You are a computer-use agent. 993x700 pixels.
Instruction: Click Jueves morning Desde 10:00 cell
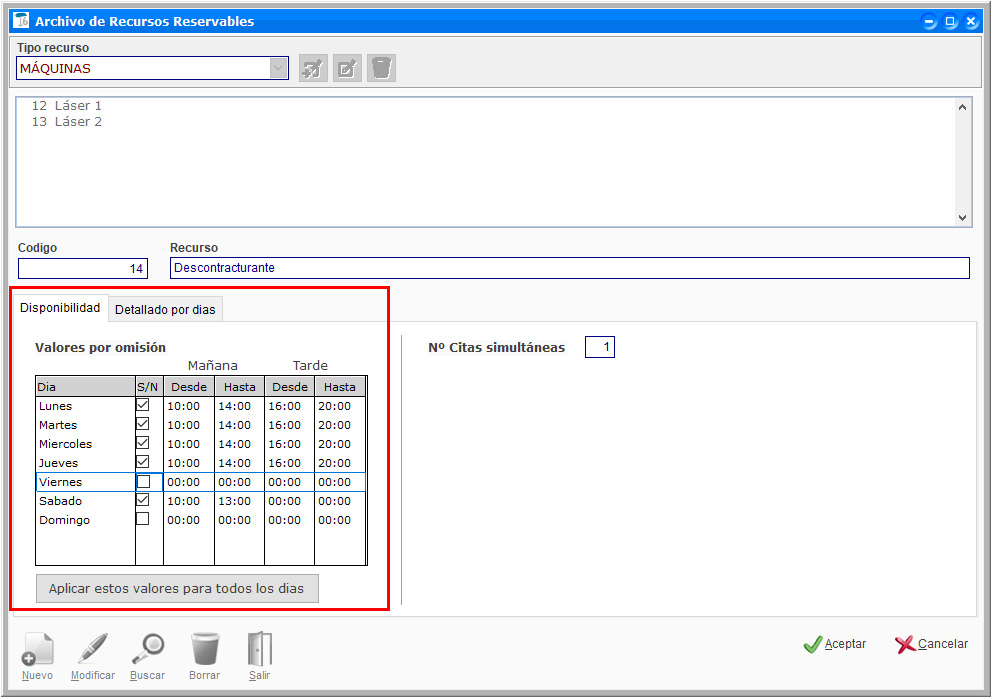189,463
